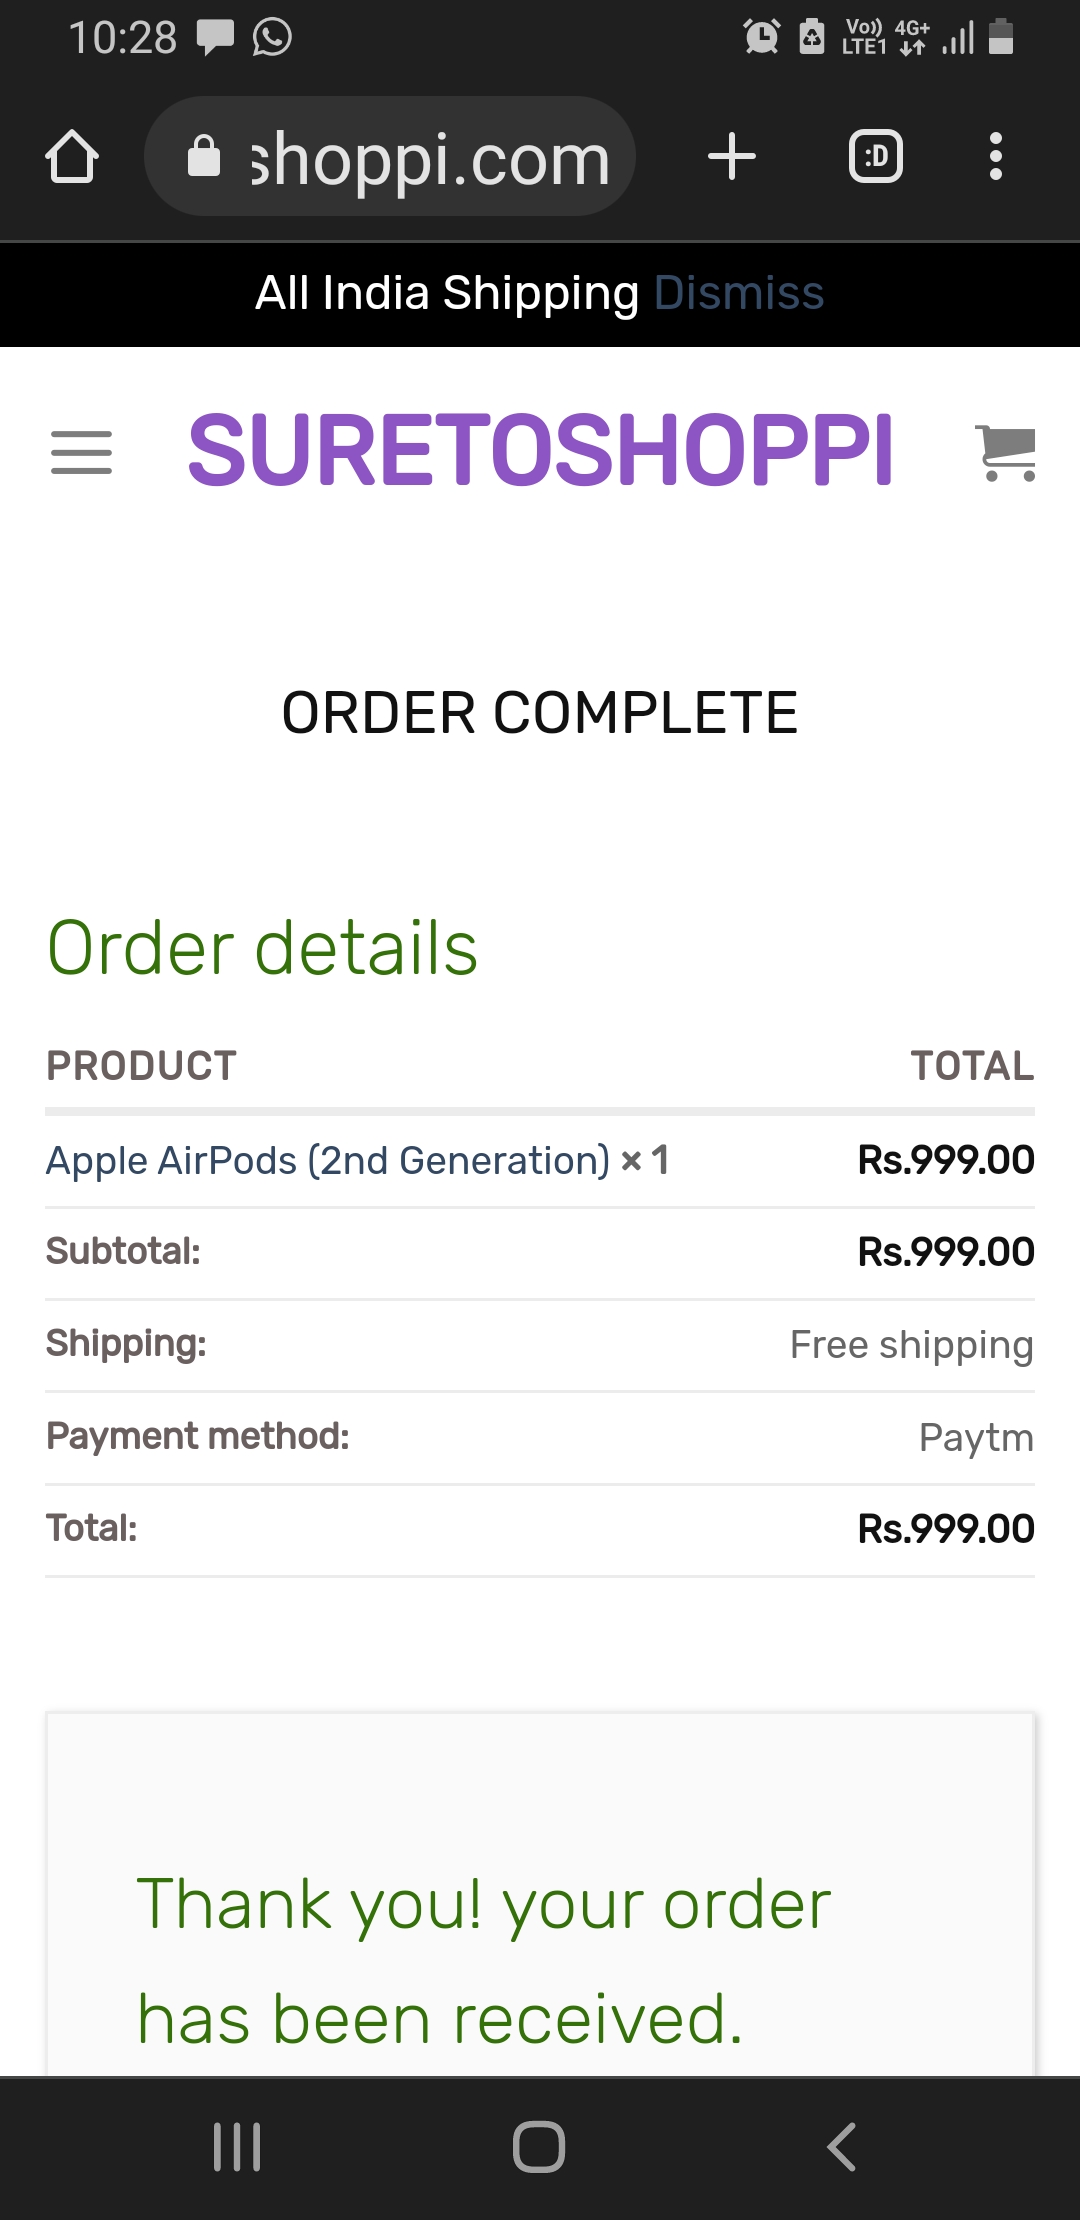Tap the order received thank you message

(x=484, y=1960)
